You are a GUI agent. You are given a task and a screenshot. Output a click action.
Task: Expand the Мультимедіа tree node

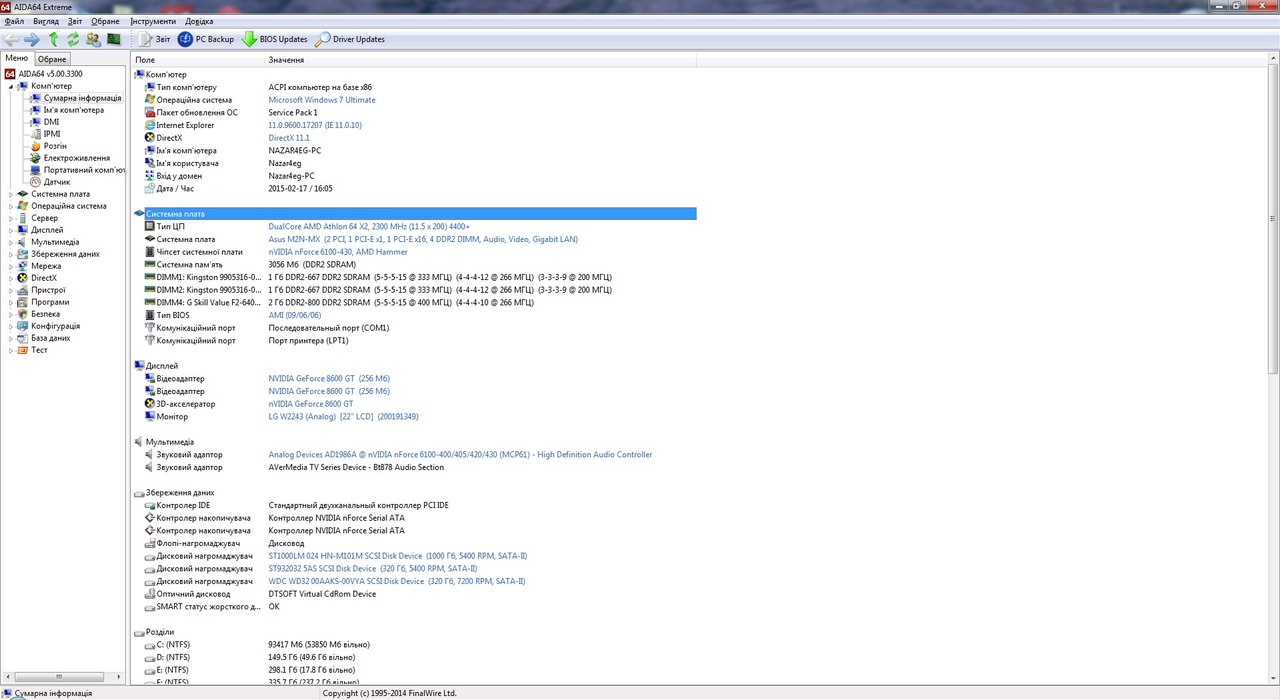(x=11, y=242)
